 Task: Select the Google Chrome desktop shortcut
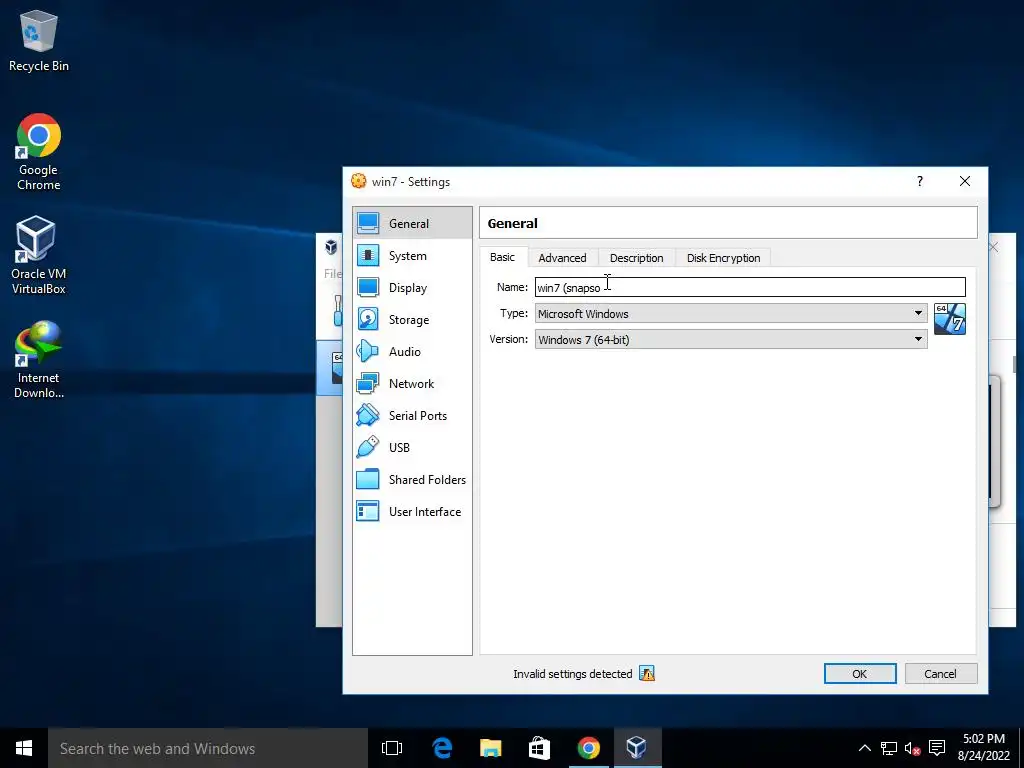[x=39, y=152]
